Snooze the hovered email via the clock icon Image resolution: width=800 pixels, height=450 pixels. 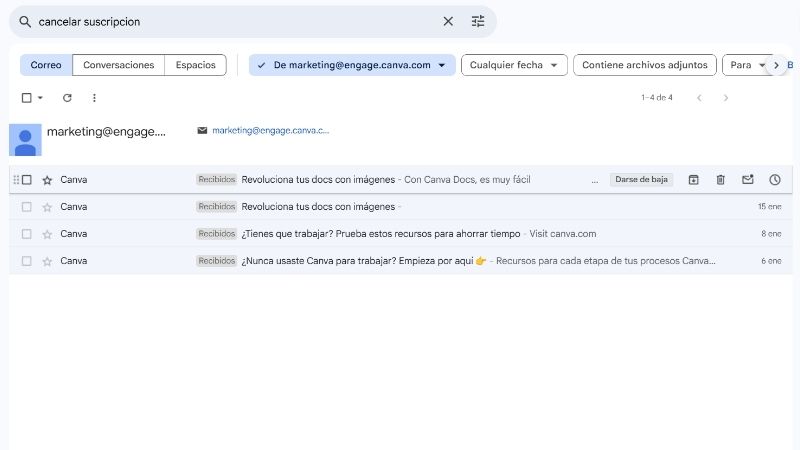tap(774, 180)
